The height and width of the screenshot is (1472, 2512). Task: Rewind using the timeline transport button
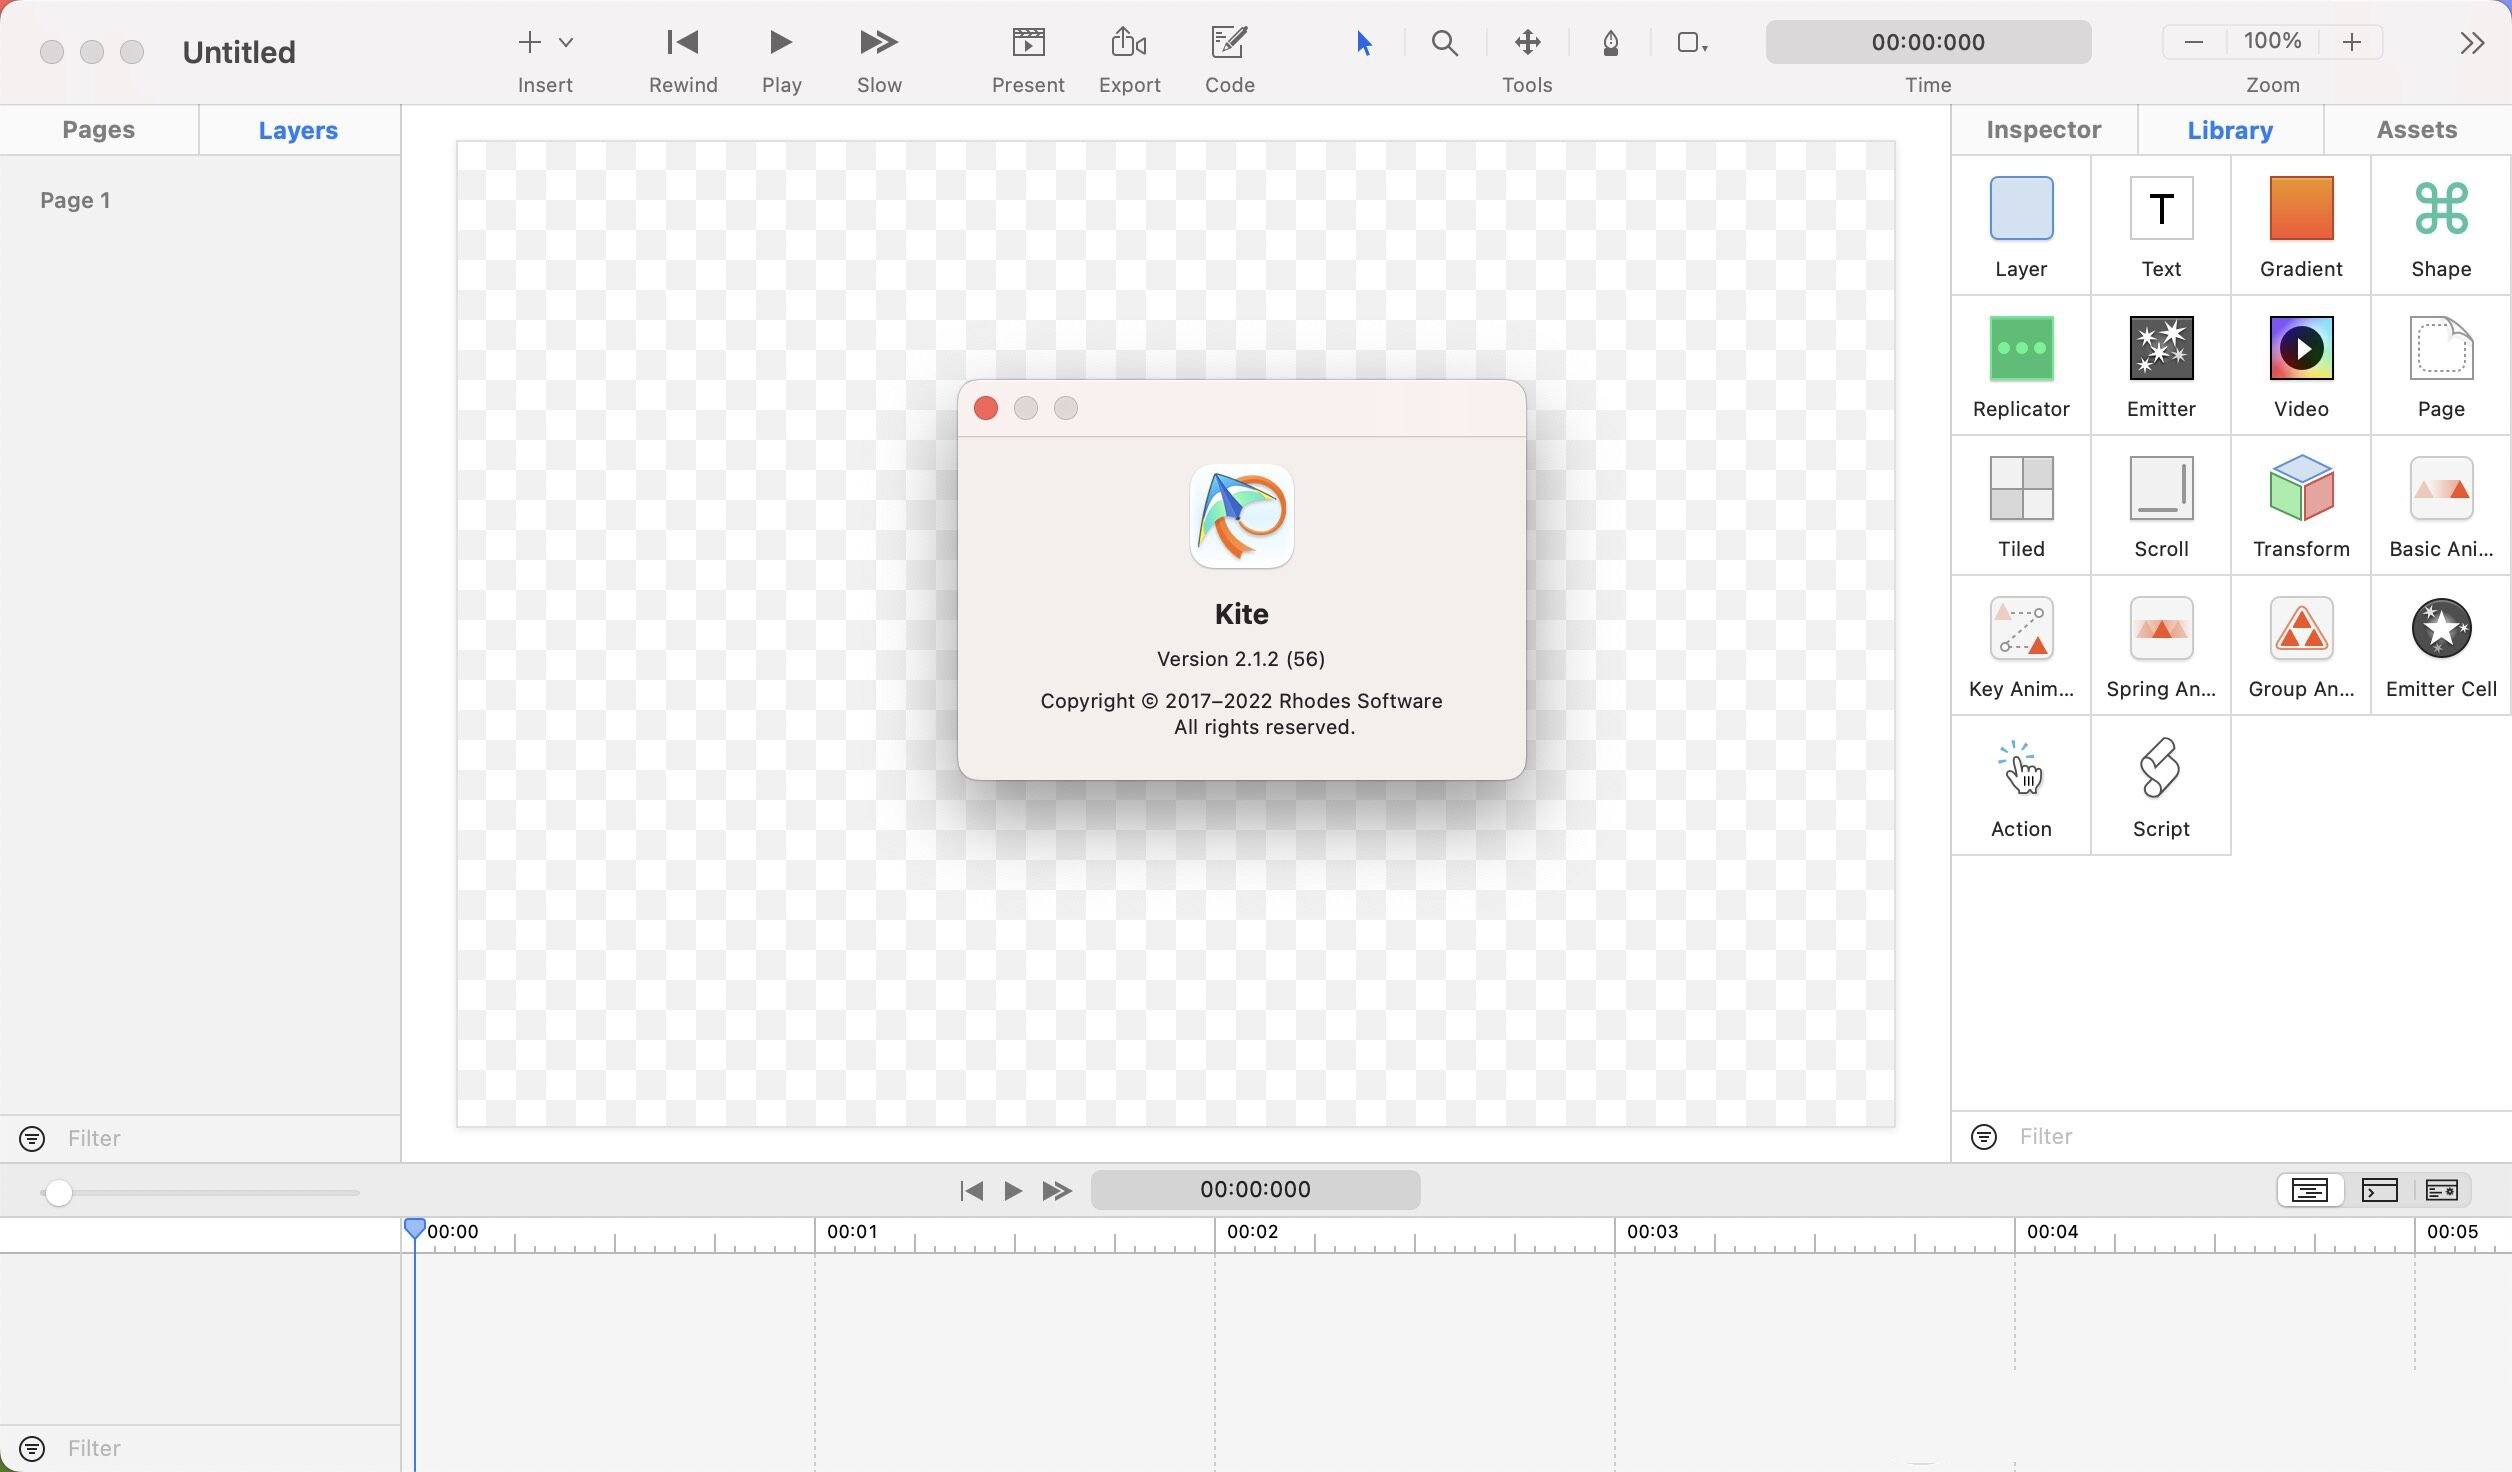(x=971, y=1190)
